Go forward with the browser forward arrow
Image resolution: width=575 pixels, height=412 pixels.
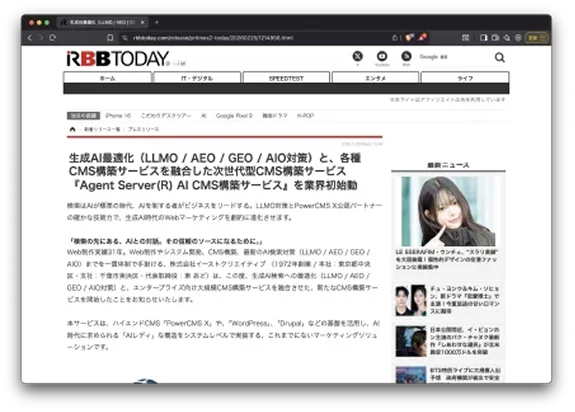click(x=41, y=38)
